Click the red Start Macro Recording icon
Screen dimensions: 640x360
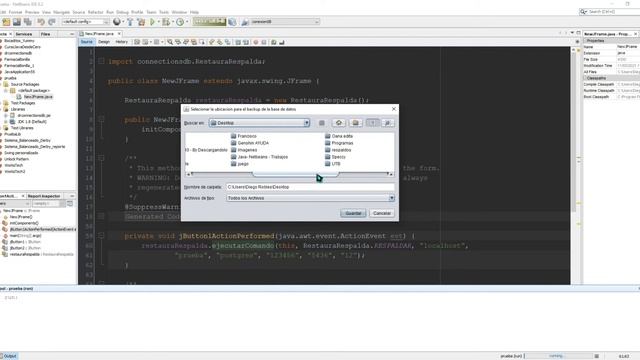click(256, 42)
